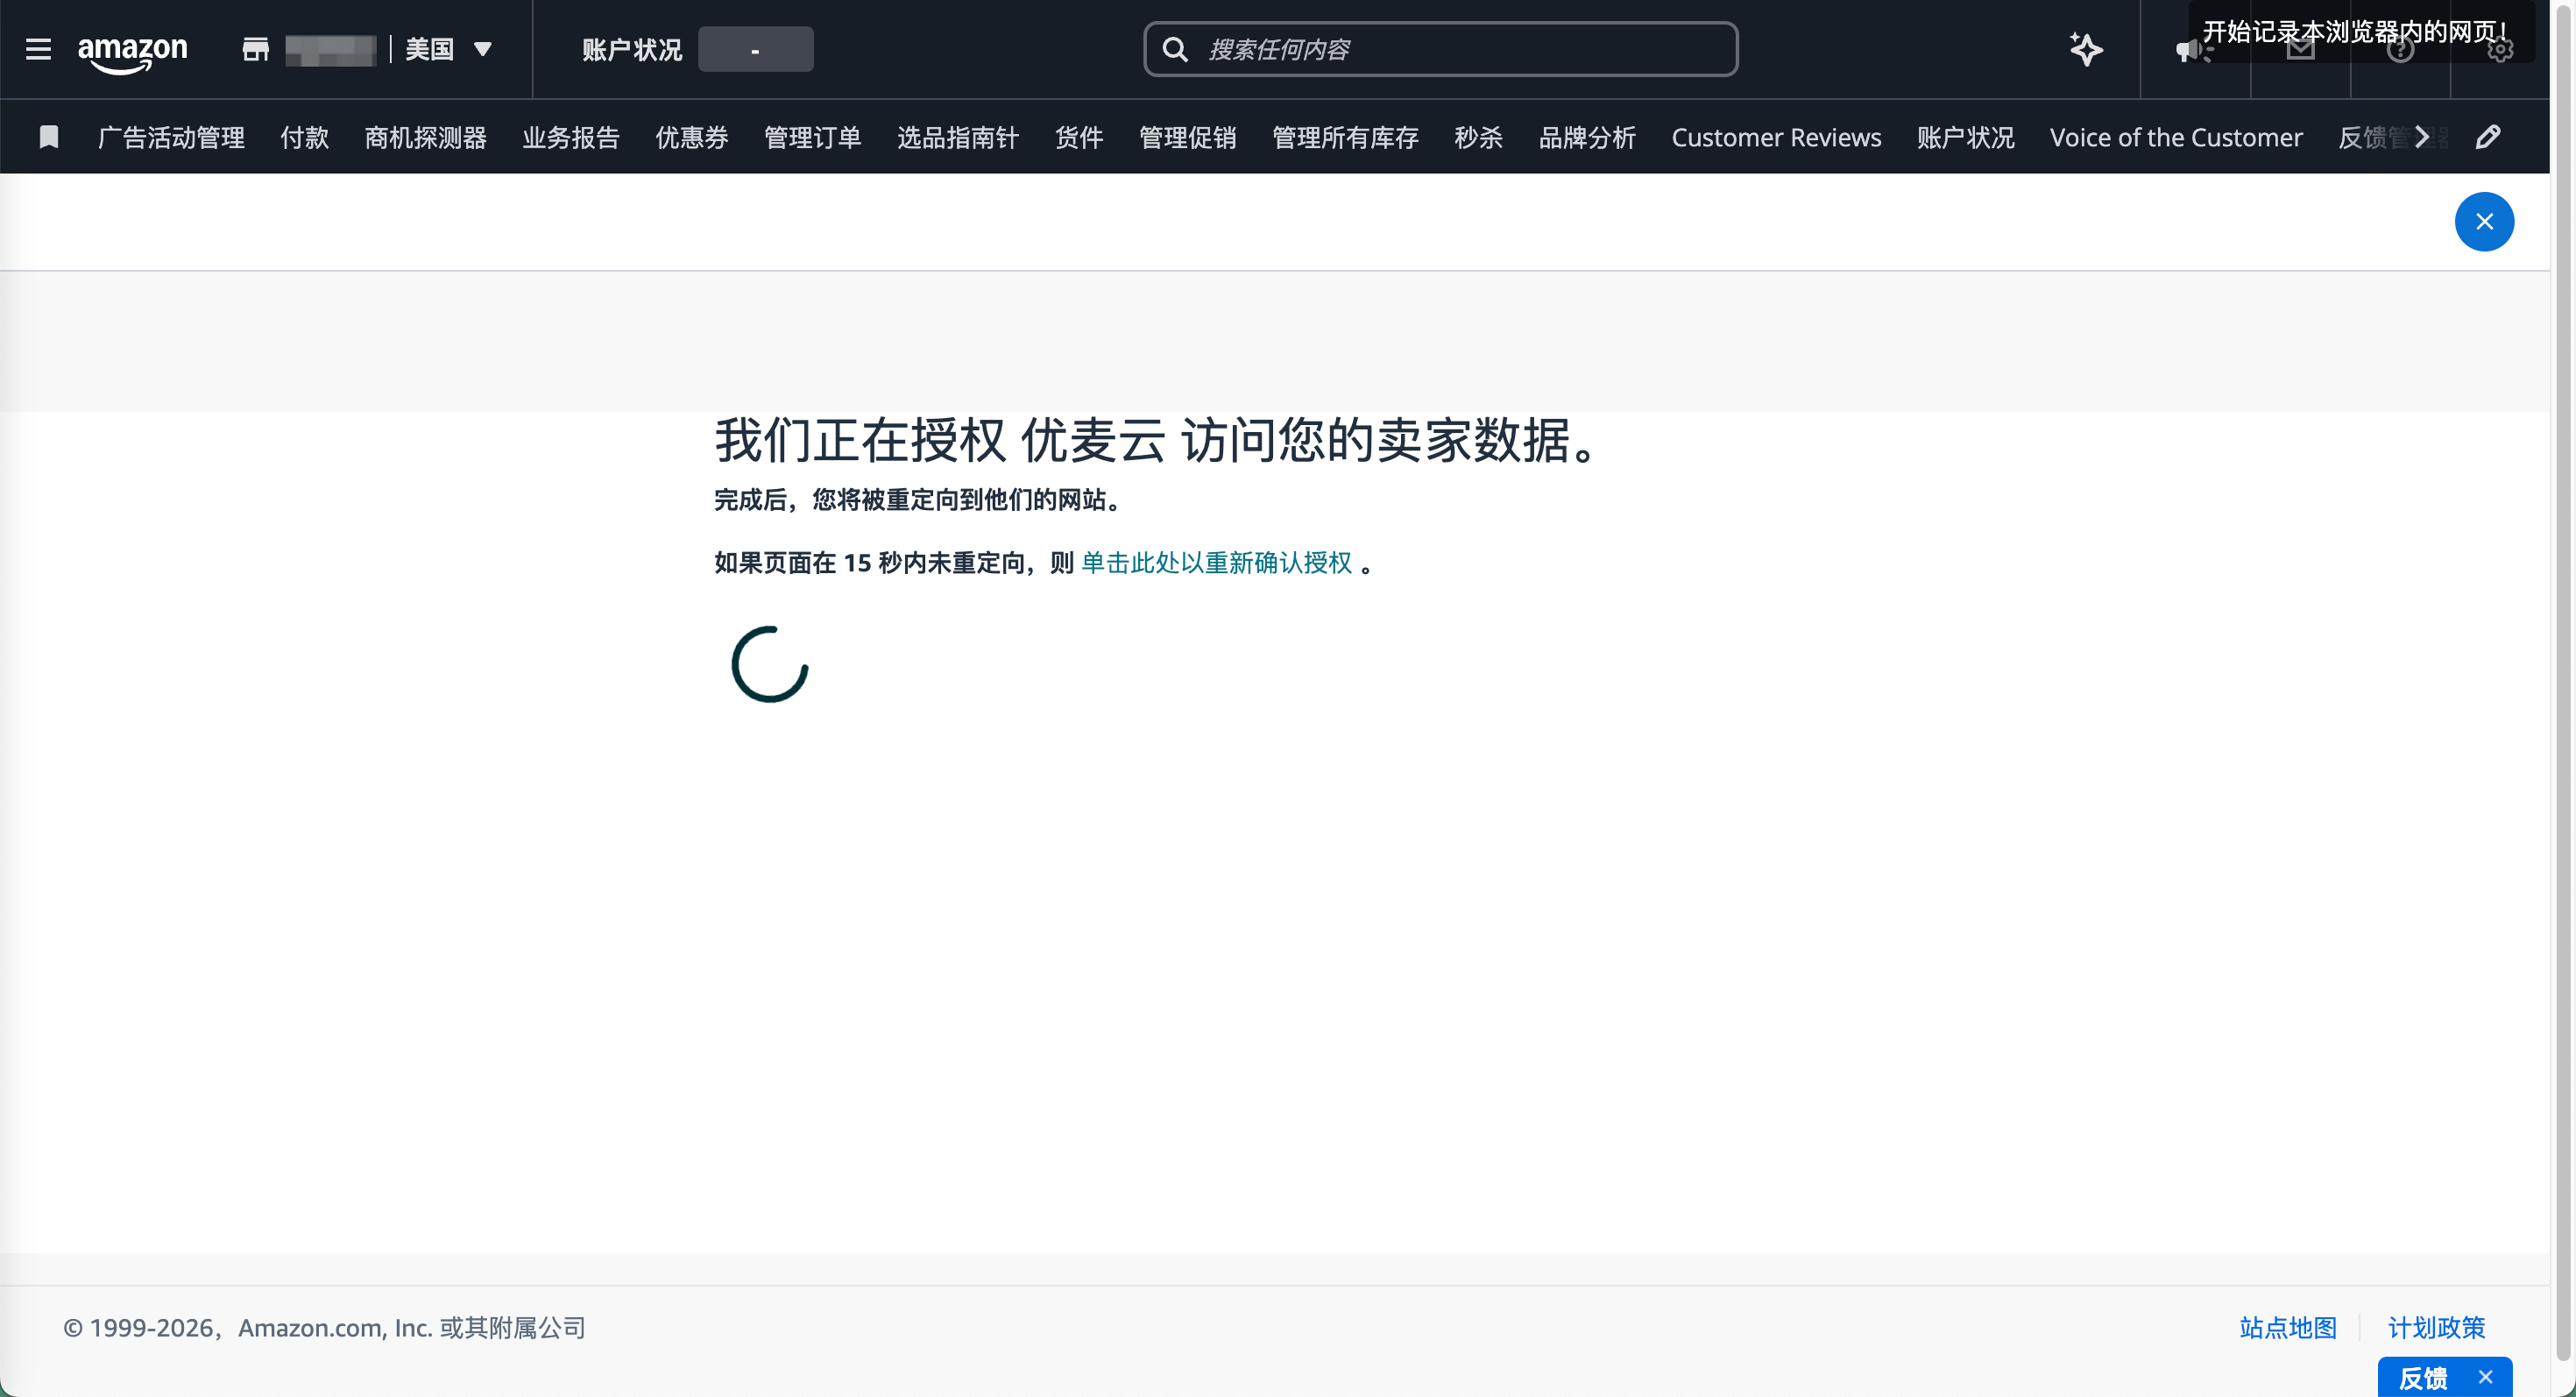Open Customer Reviews menu item

pyautogui.click(x=1776, y=137)
